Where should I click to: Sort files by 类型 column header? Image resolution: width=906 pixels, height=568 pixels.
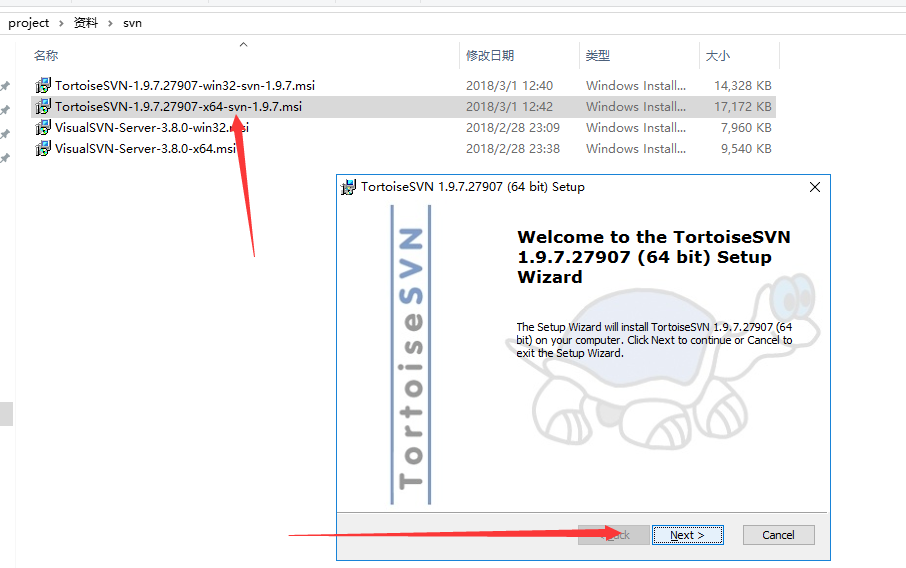pos(598,55)
